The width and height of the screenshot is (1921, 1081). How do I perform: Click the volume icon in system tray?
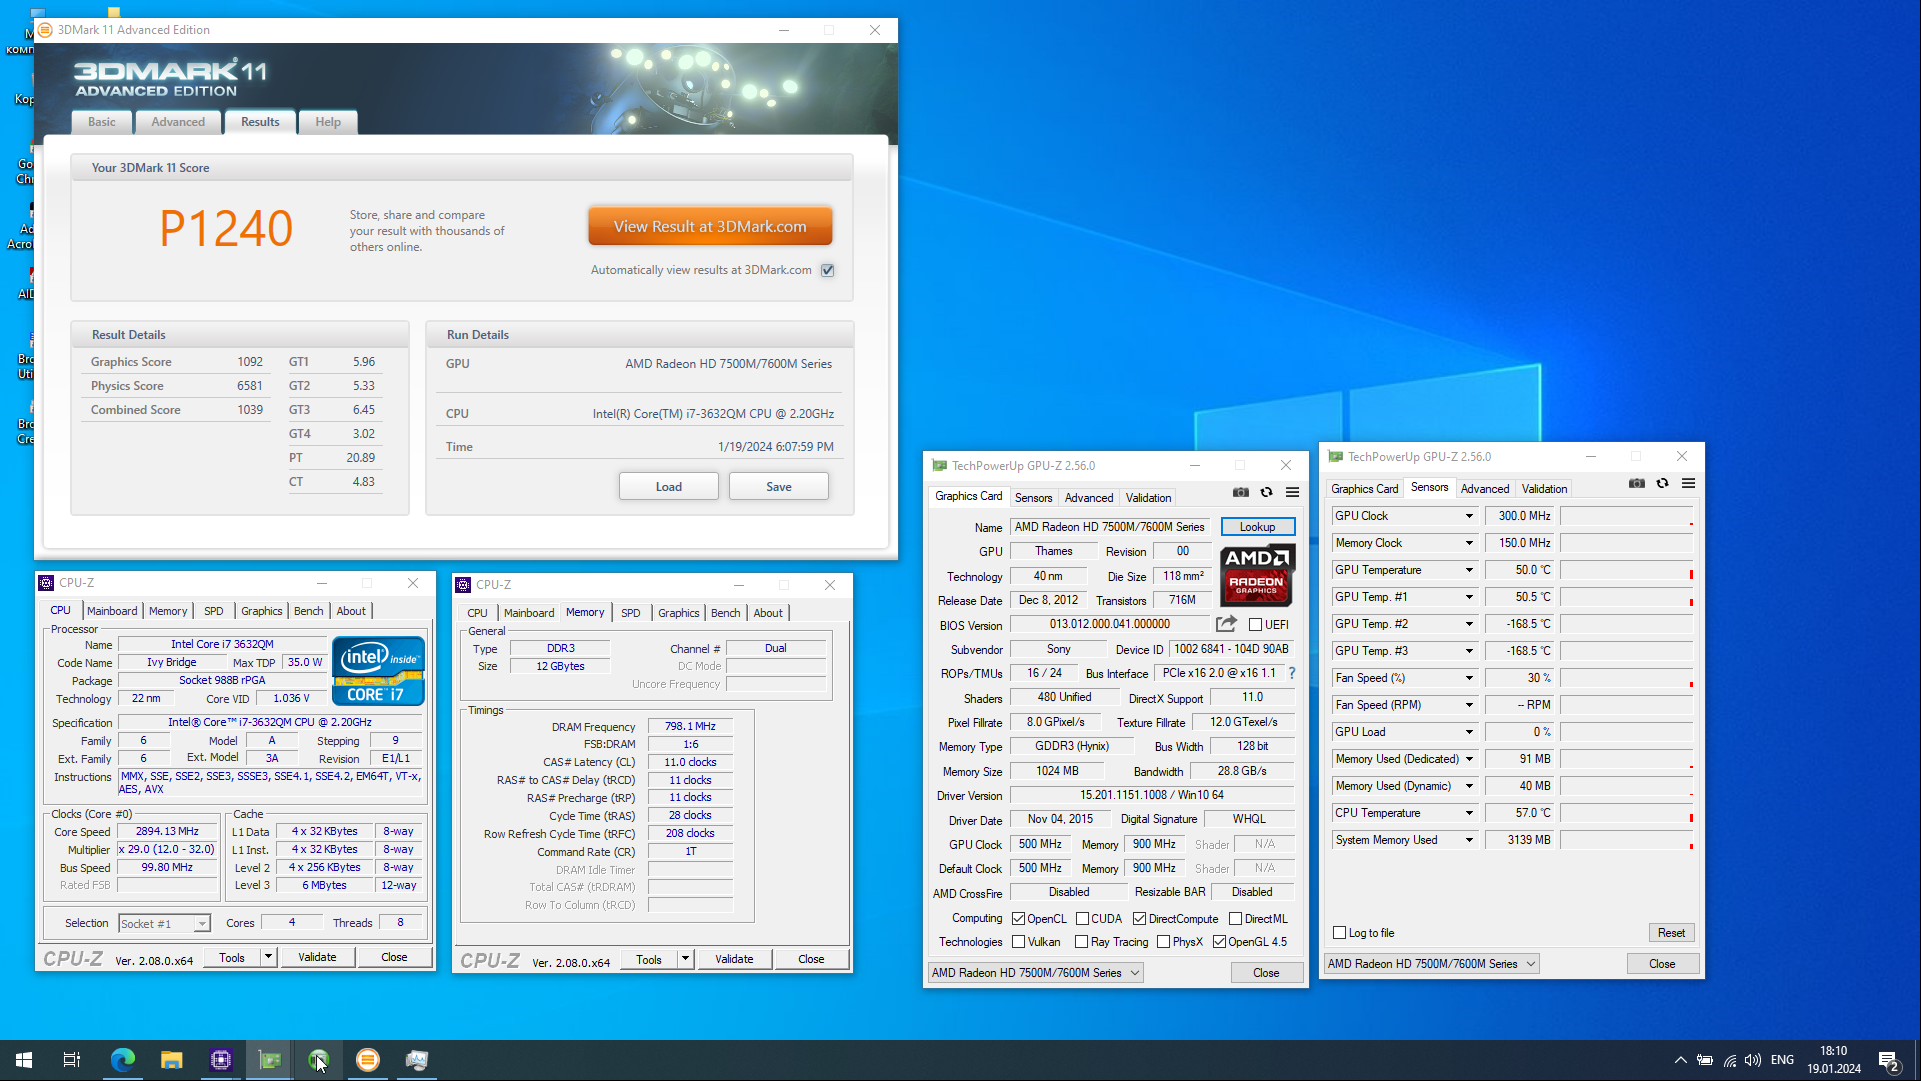(x=1753, y=1060)
